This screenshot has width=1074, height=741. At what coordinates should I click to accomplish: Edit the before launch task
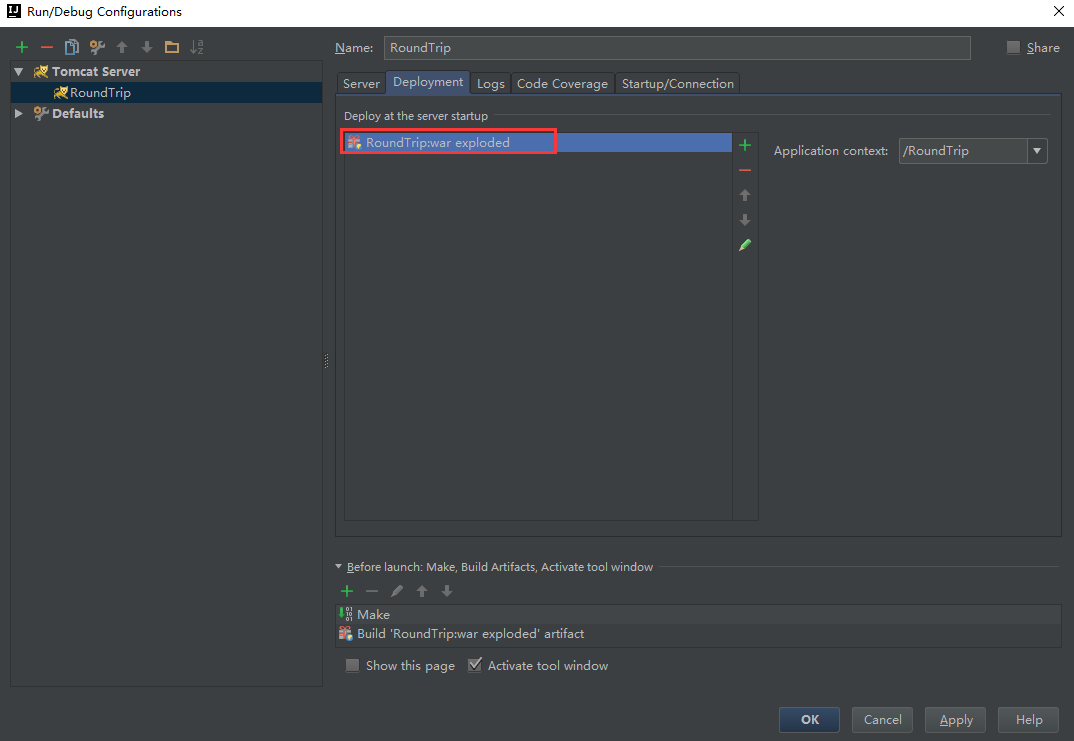point(397,591)
